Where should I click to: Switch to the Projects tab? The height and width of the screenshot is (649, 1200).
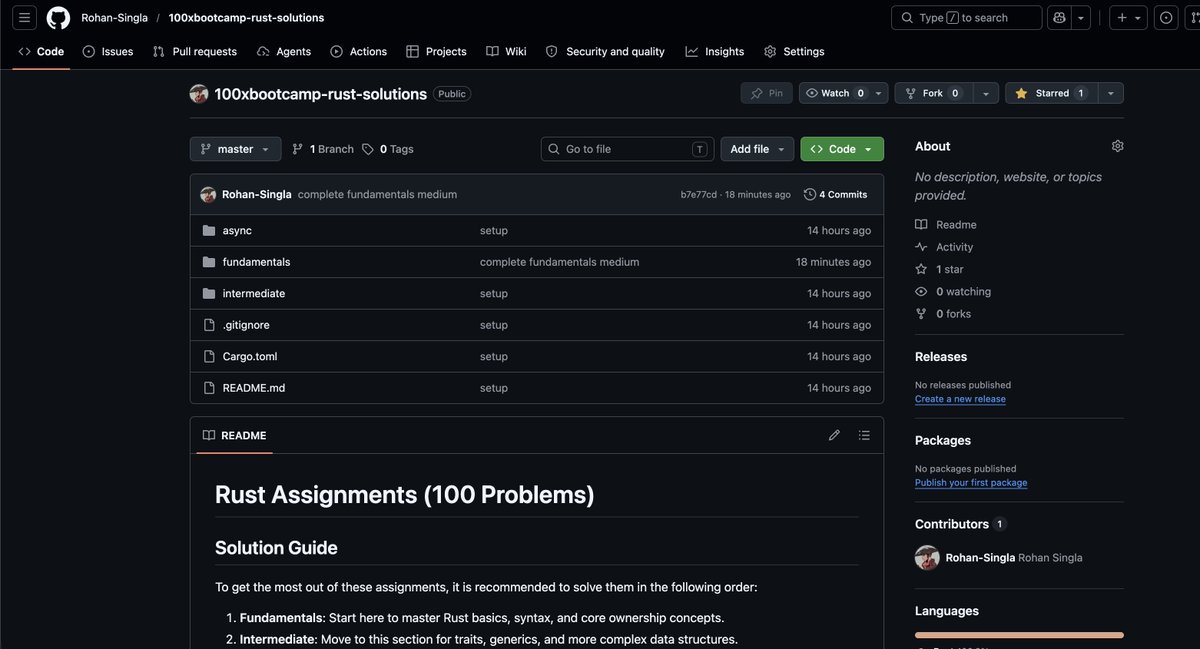tap(436, 51)
